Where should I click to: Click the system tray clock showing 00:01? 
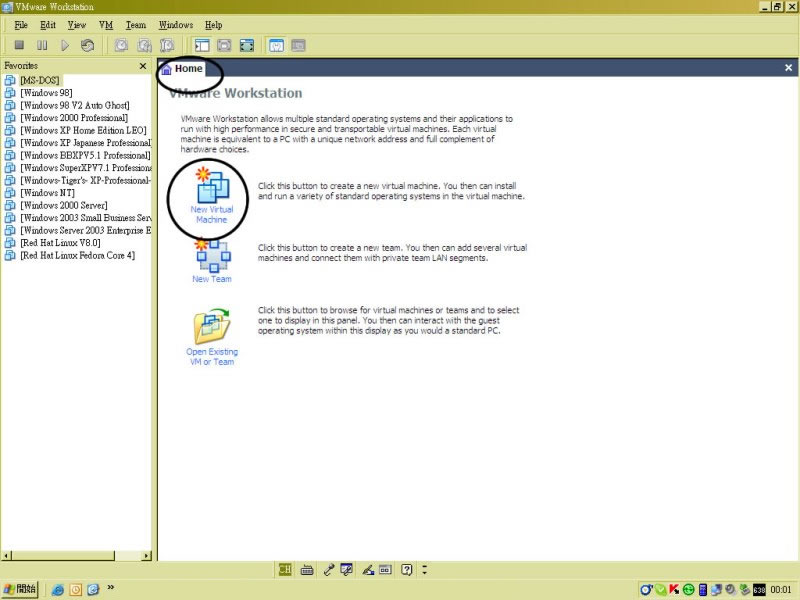point(781,590)
